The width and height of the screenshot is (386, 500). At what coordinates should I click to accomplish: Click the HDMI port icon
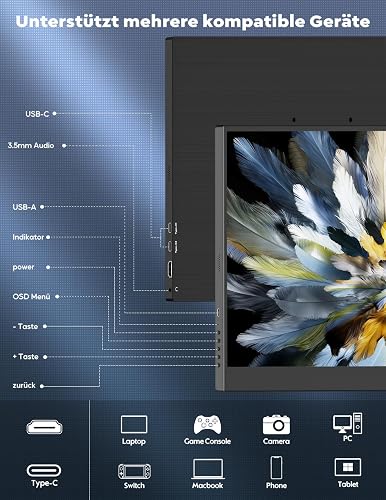point(44,427)
